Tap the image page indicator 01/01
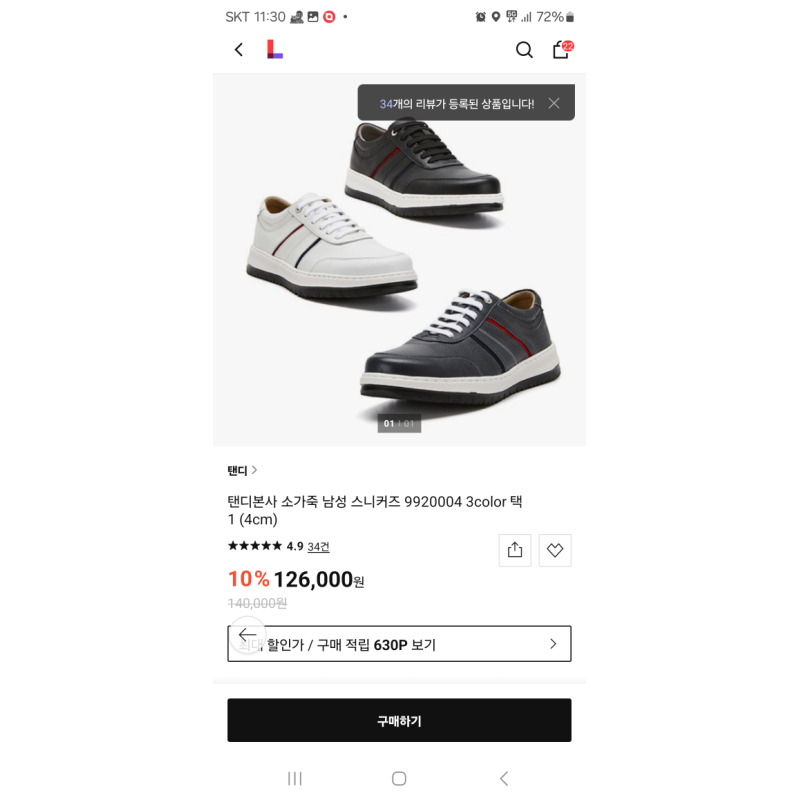Image resolution: width=800 pixels, height=800 pixels. coord(399,424)
